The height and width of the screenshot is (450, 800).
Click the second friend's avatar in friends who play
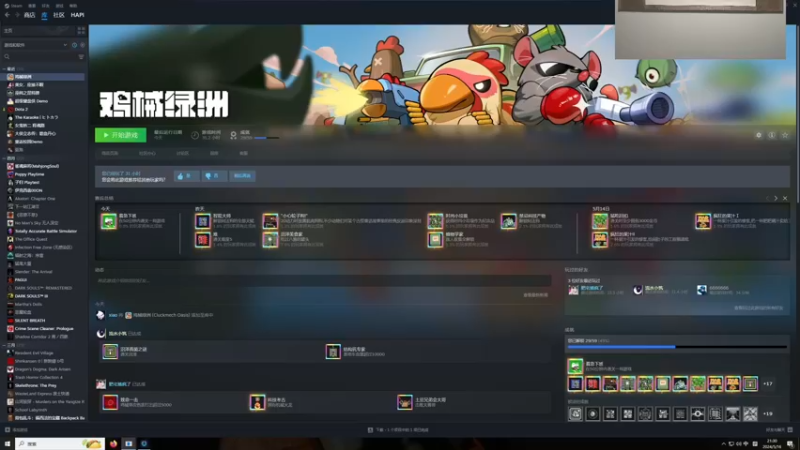pos(638,290)
